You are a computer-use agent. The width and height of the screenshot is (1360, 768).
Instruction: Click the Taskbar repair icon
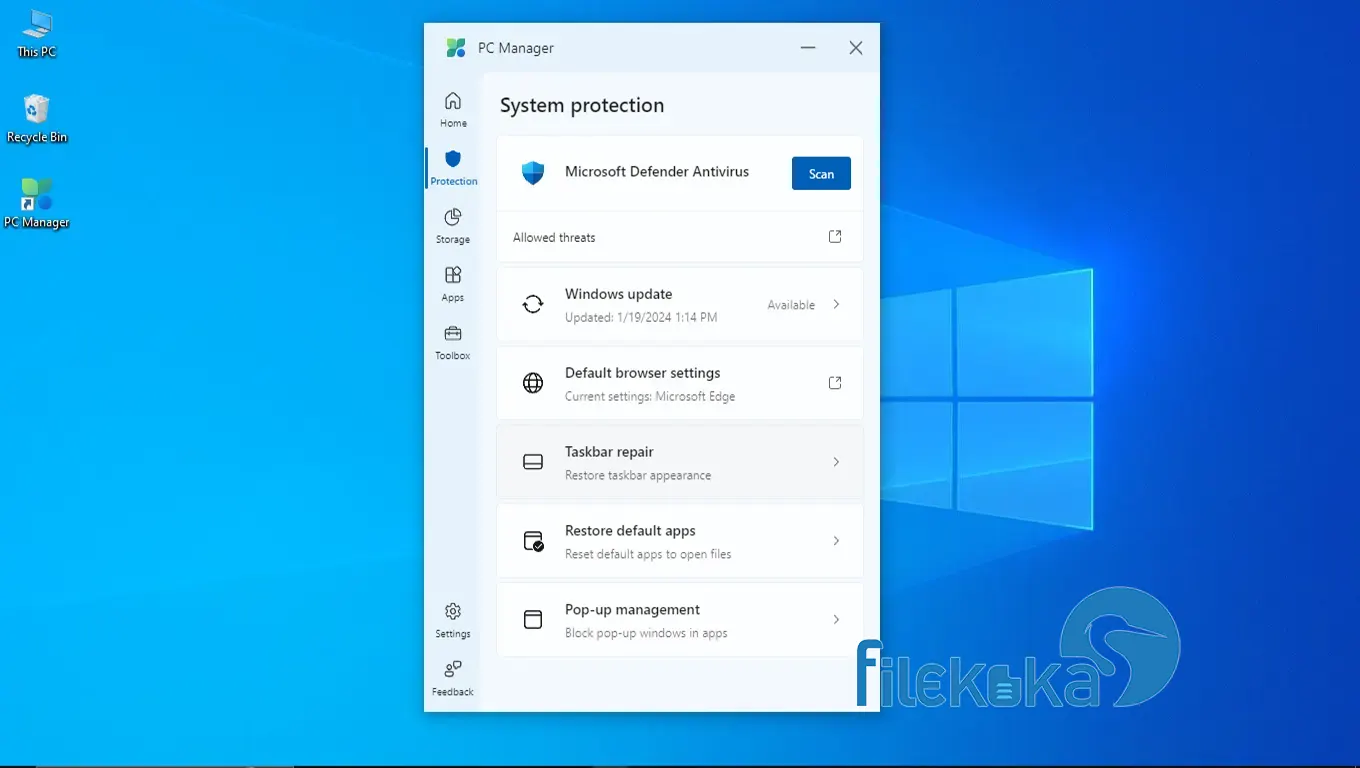533,462
